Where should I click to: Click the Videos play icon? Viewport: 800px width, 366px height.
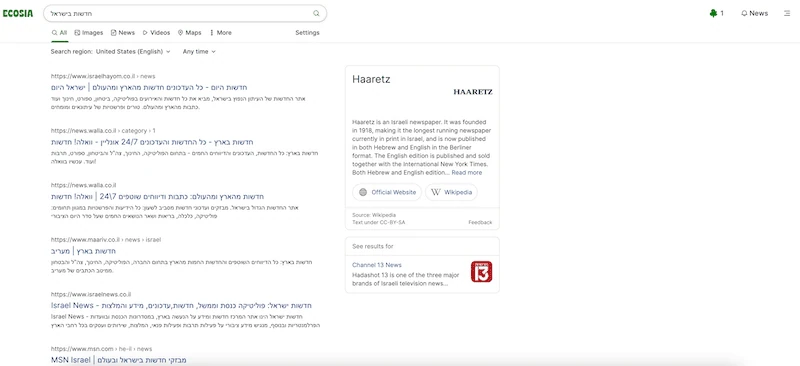click(145, 33)
